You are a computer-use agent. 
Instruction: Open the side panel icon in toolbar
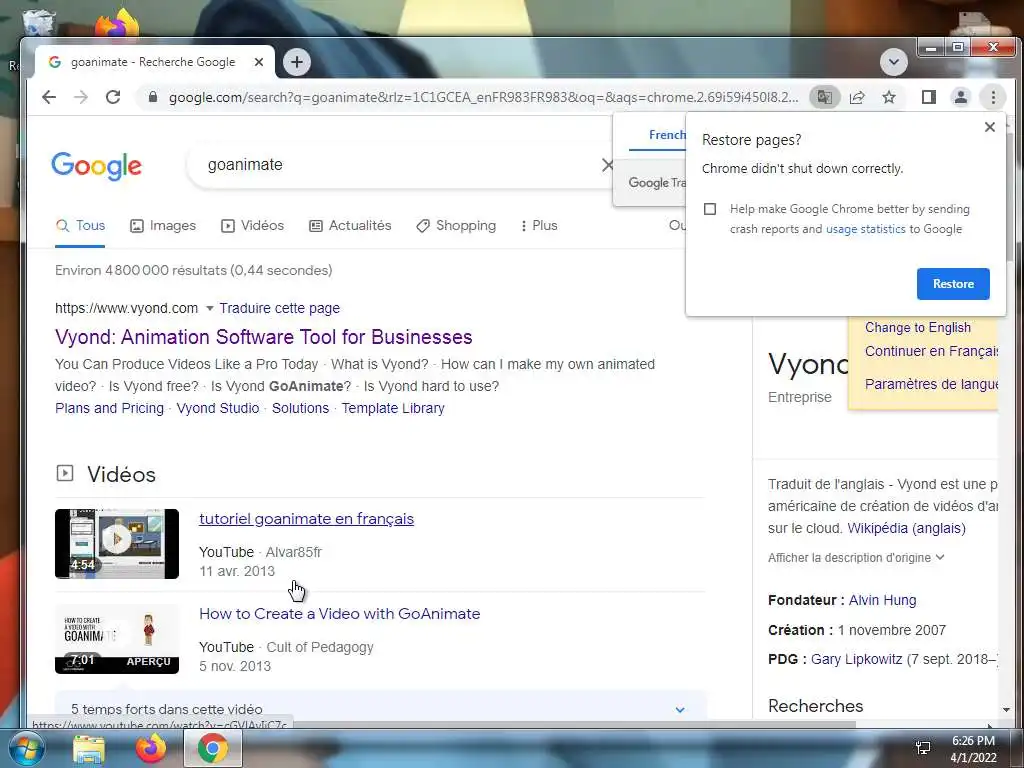(929, 97)
